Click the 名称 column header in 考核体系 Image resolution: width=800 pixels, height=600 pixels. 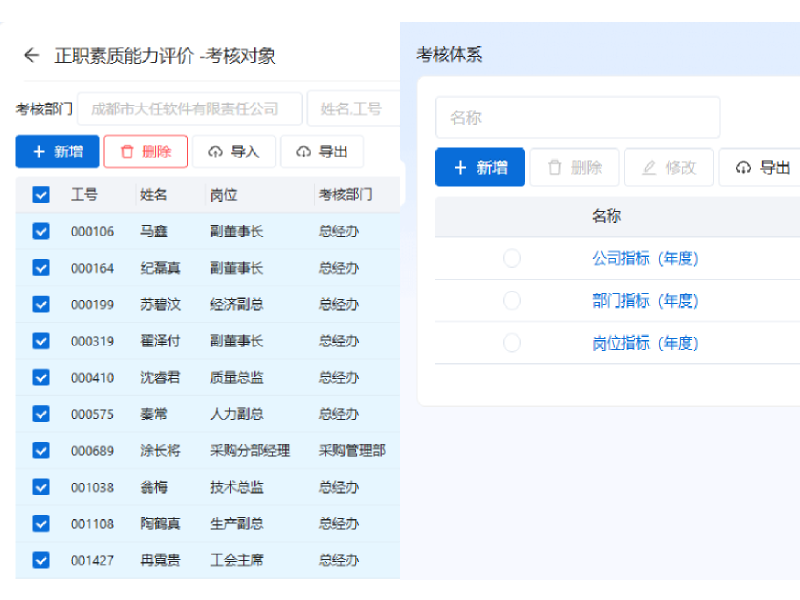[x=606, y=216]
